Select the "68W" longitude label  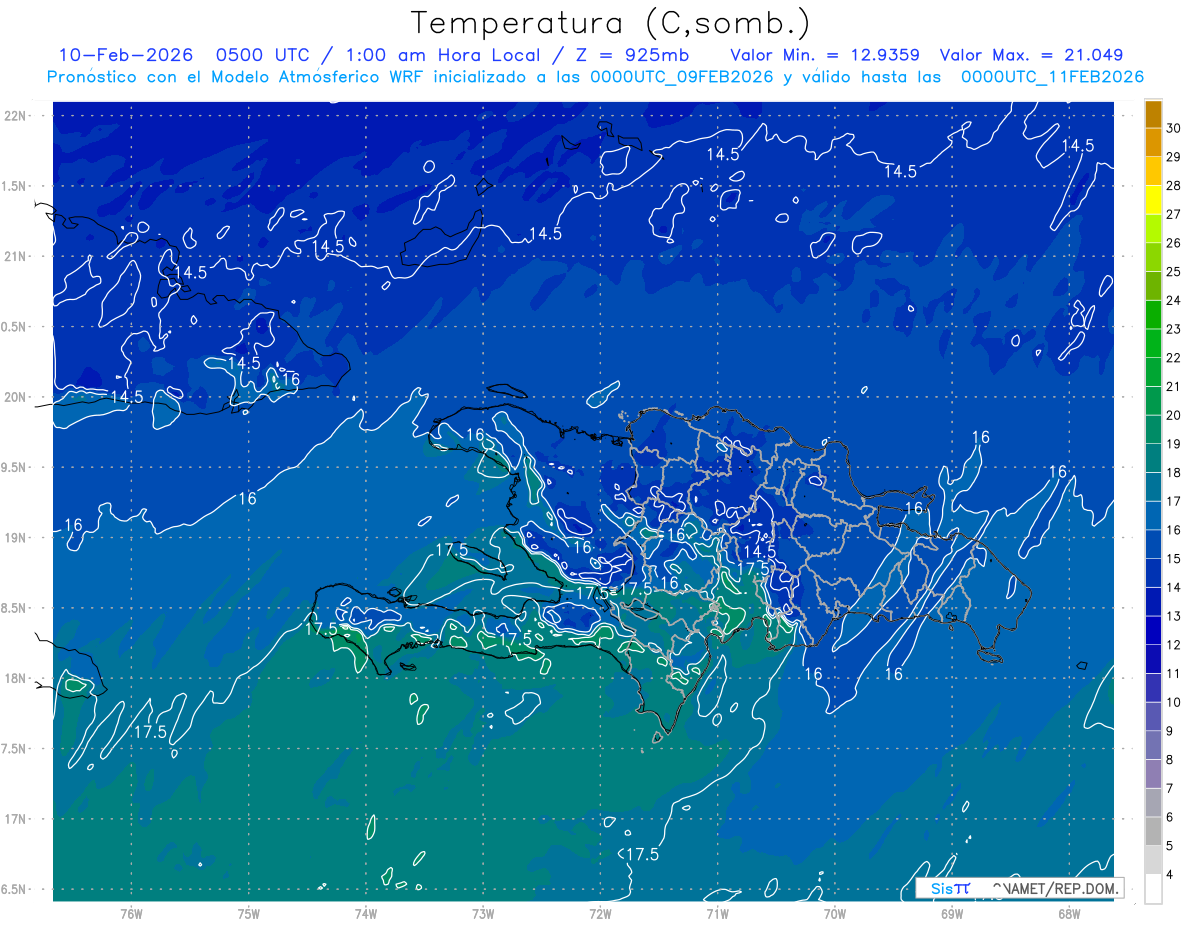(1069, 914)
